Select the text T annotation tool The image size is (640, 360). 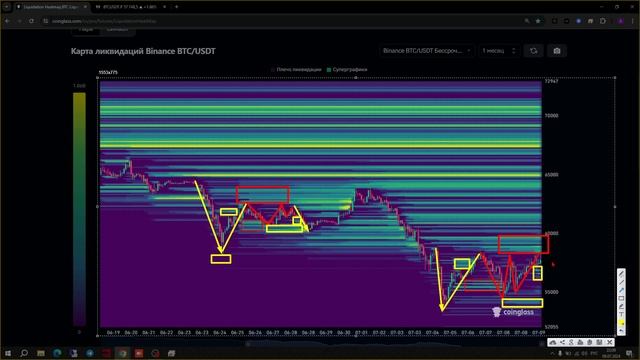(621, 315)
